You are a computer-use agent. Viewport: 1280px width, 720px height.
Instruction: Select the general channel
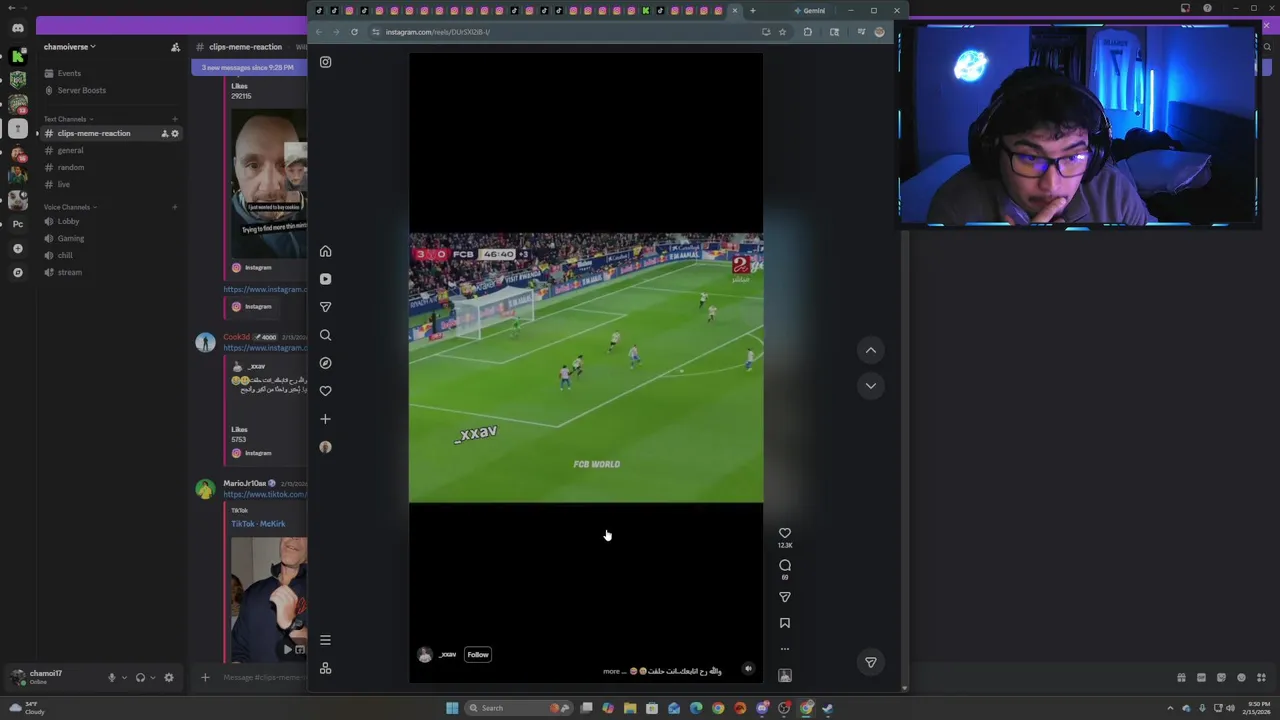tap(110, 150)
